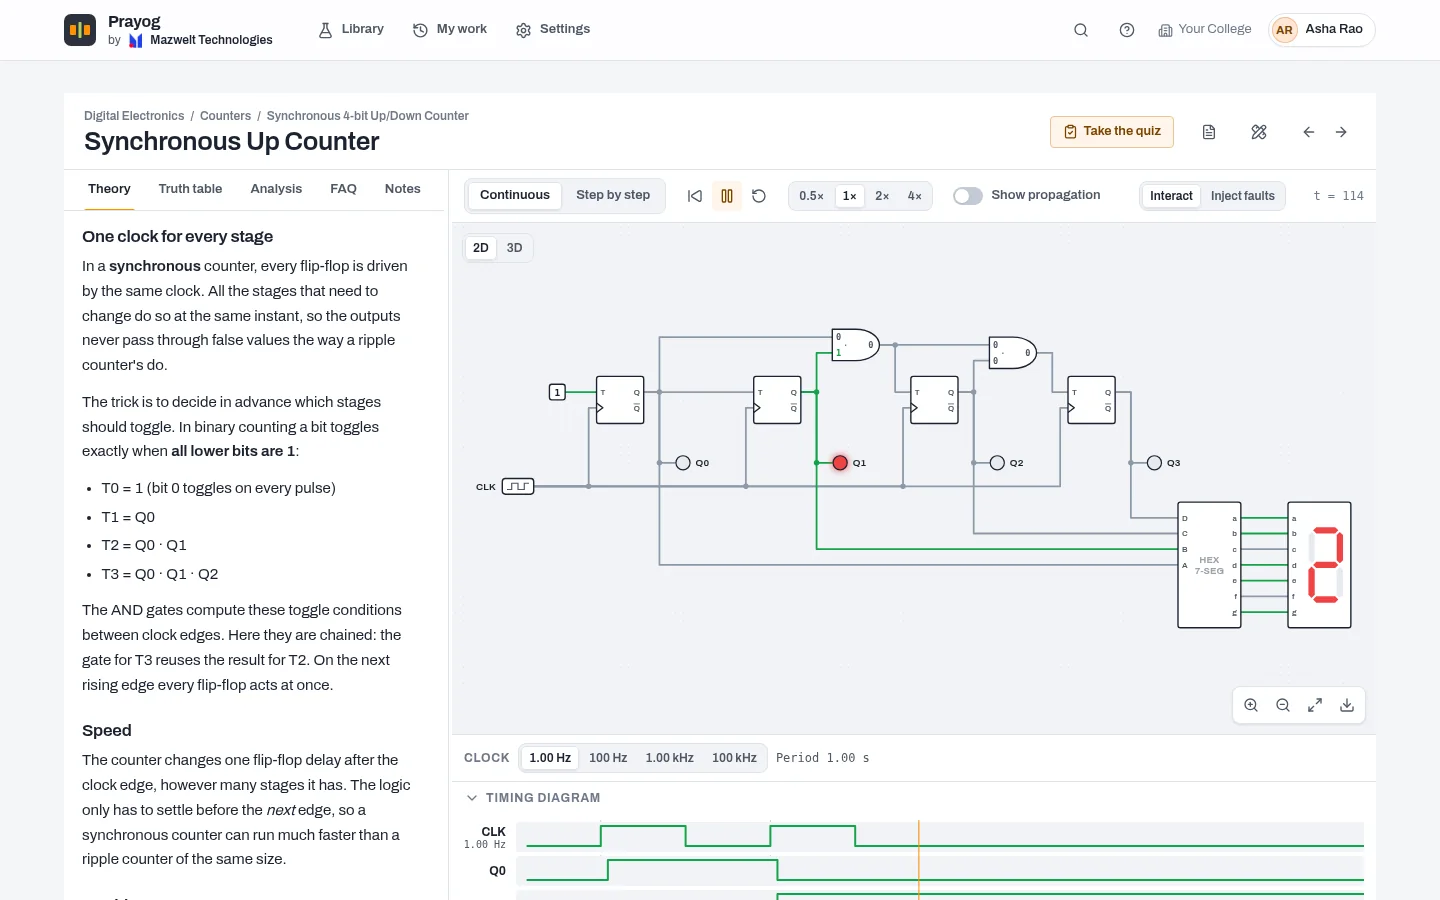Viewport: 1440px width, 900px height.
Task: Click the Q3 output LED
Action: [x=1154, y=463]
